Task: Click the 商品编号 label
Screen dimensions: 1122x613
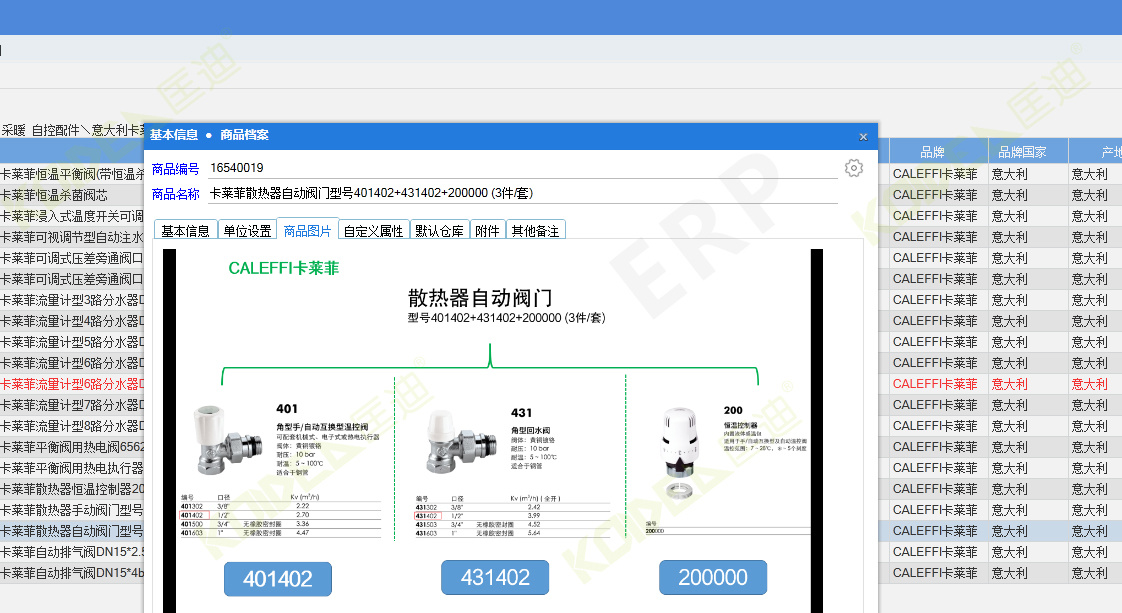Action: [x=175, y=169]
